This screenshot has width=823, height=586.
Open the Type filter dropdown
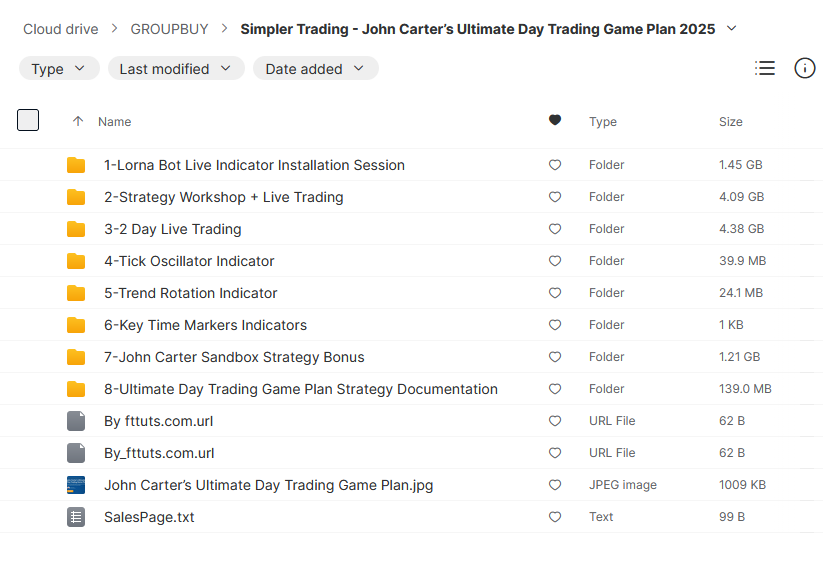pos(59,69)
